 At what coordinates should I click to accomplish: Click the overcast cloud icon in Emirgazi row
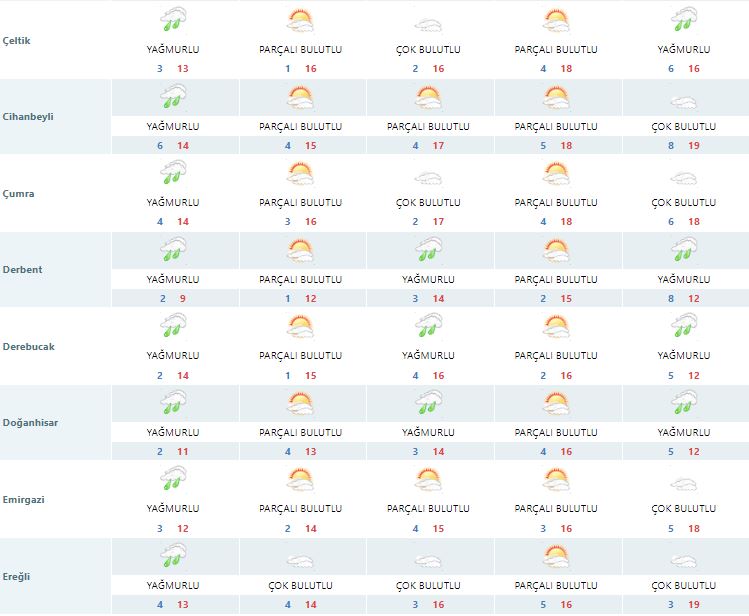(684, 482)
